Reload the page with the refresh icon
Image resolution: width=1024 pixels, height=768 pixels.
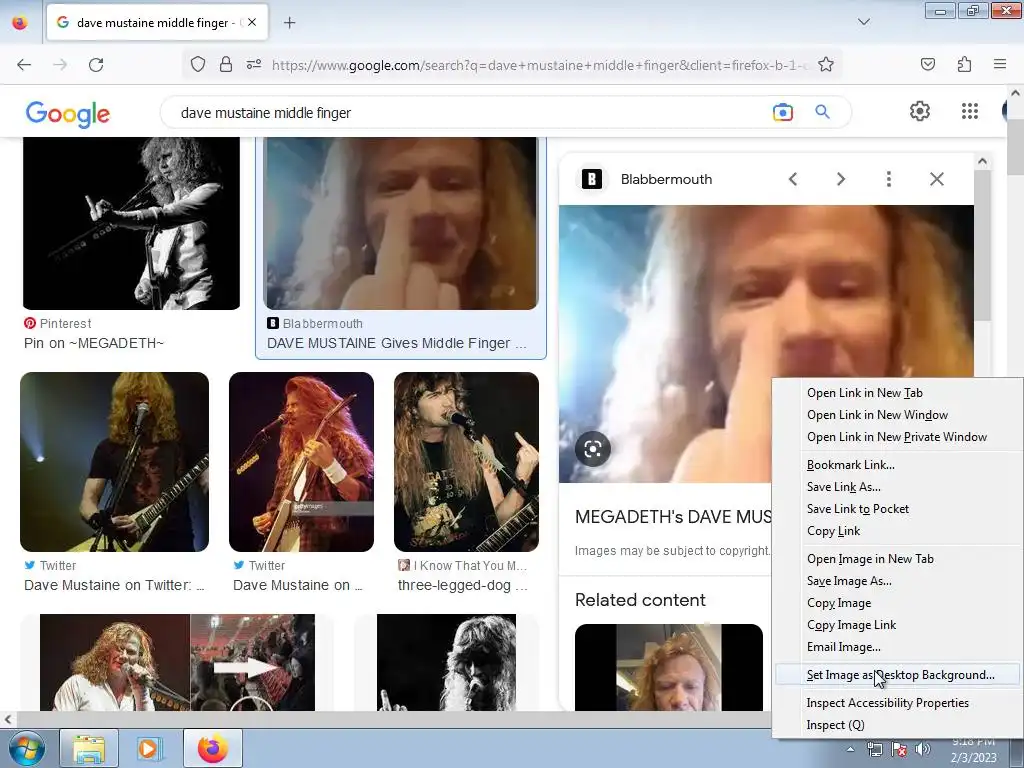(96, 65)
